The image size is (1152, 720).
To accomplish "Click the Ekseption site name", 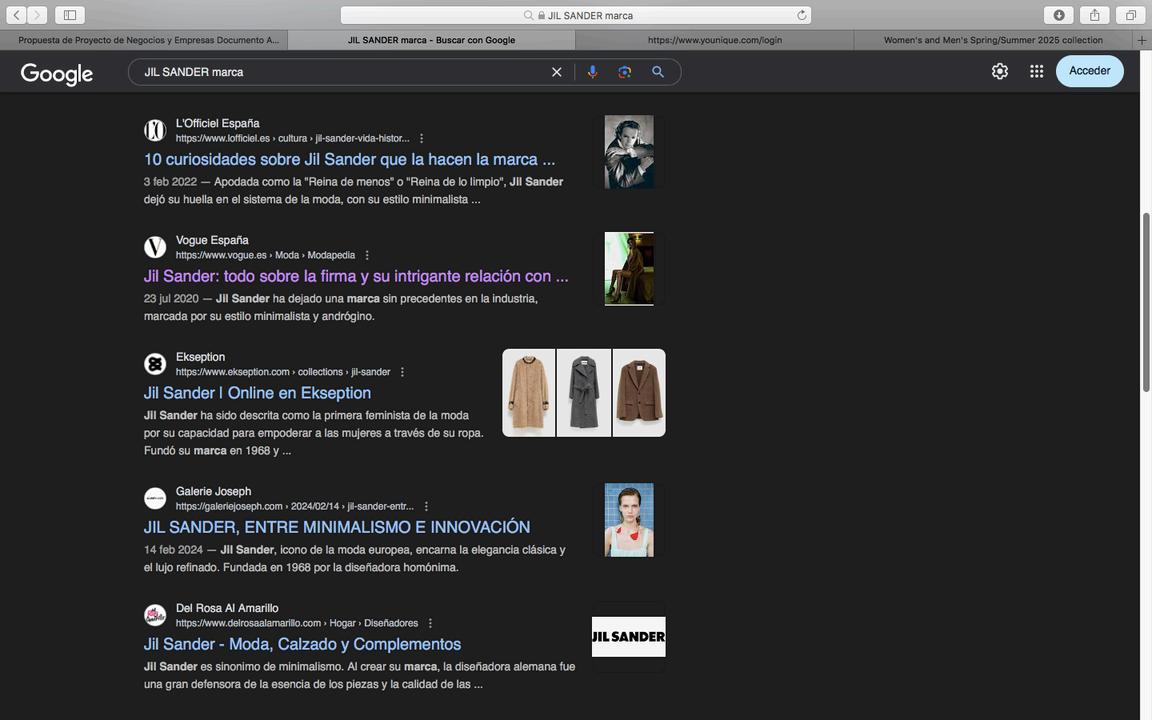I will click(200, 357).
